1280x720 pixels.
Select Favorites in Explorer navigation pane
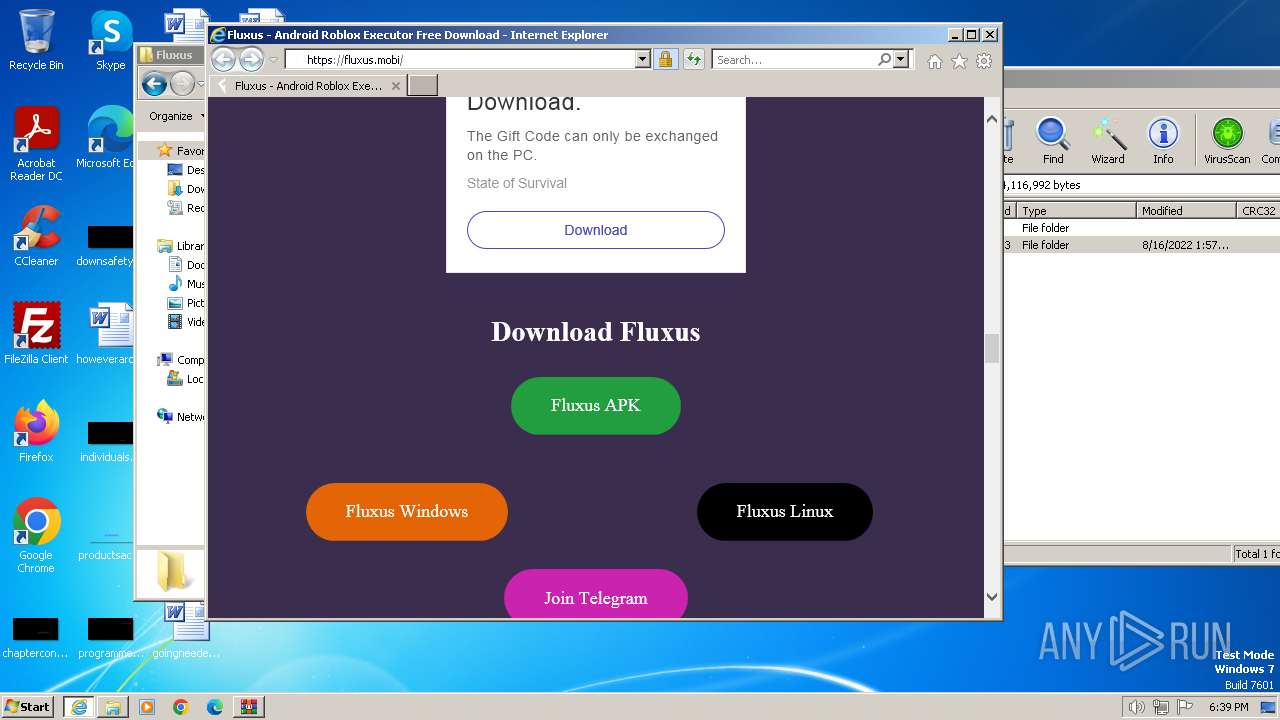tap(181, 151)
